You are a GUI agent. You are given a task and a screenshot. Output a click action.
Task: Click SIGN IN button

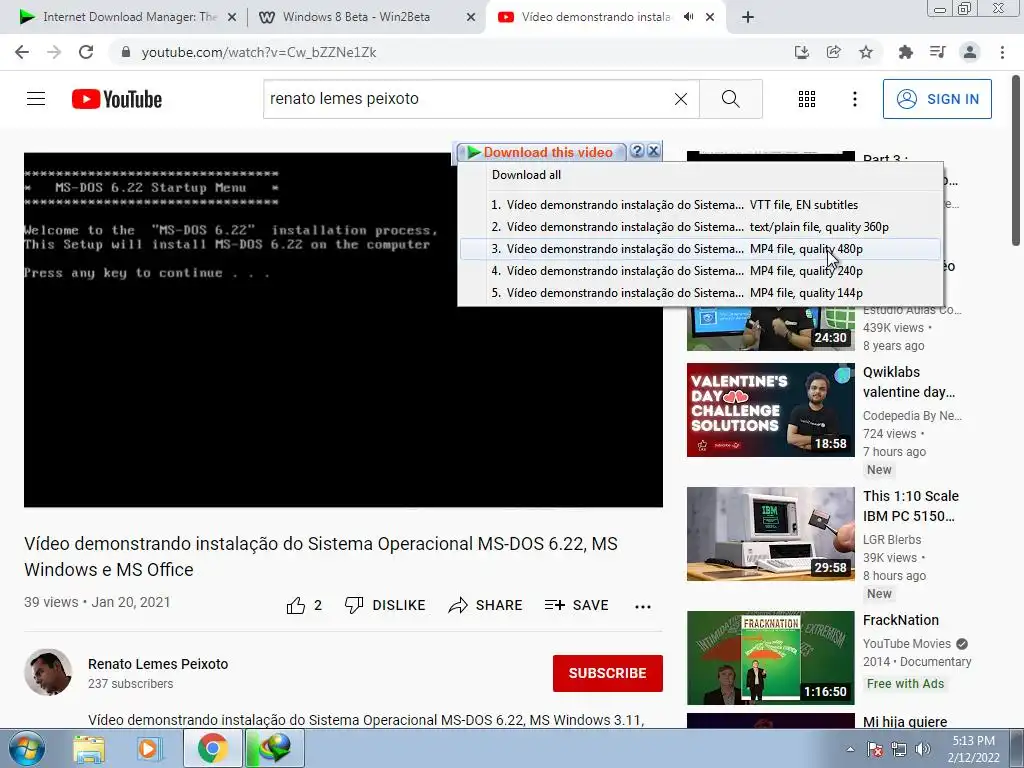click(x=937, y=99)
